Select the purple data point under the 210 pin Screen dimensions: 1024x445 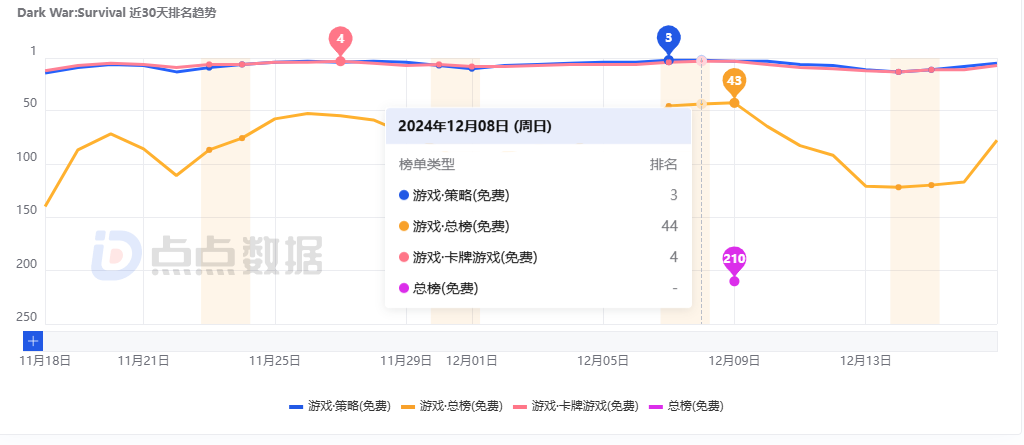734,281
